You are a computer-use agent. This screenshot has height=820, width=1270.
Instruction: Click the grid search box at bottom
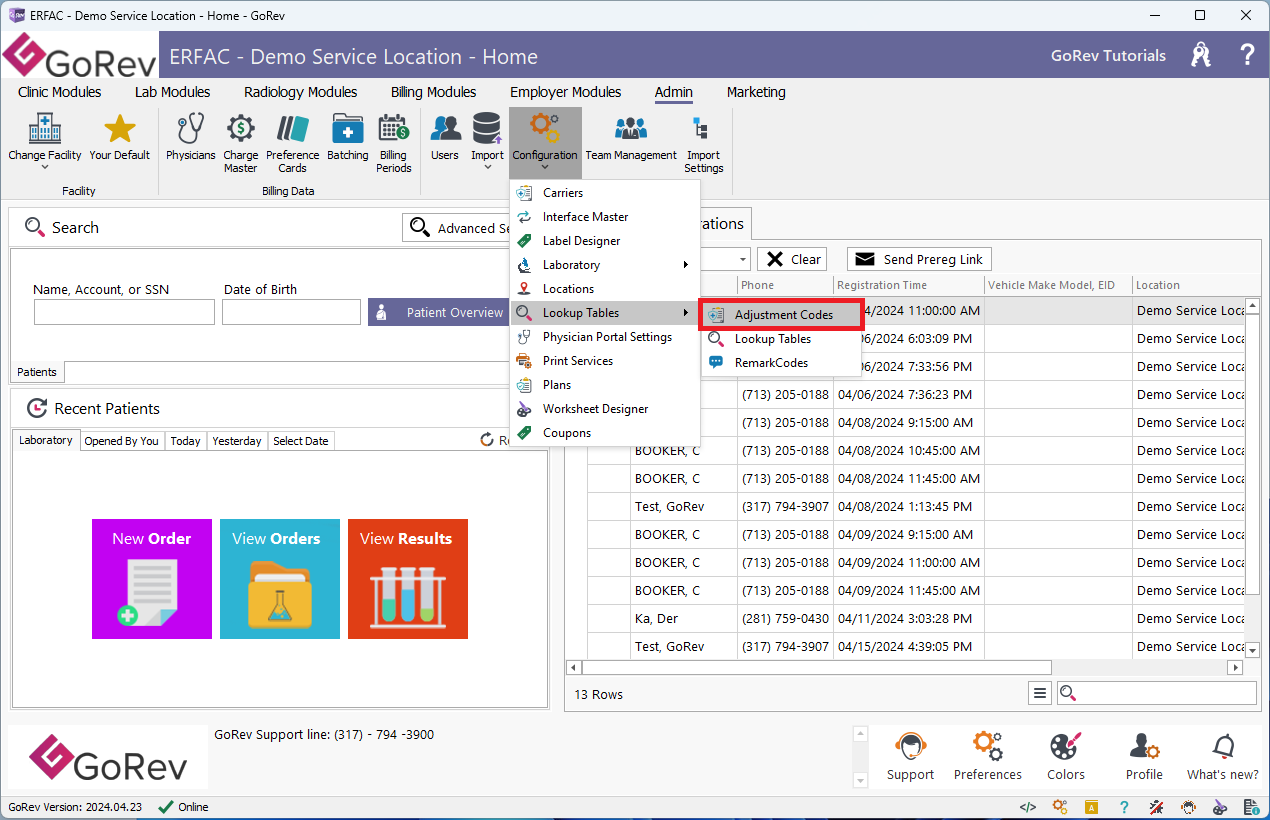tap(1157, 693)
